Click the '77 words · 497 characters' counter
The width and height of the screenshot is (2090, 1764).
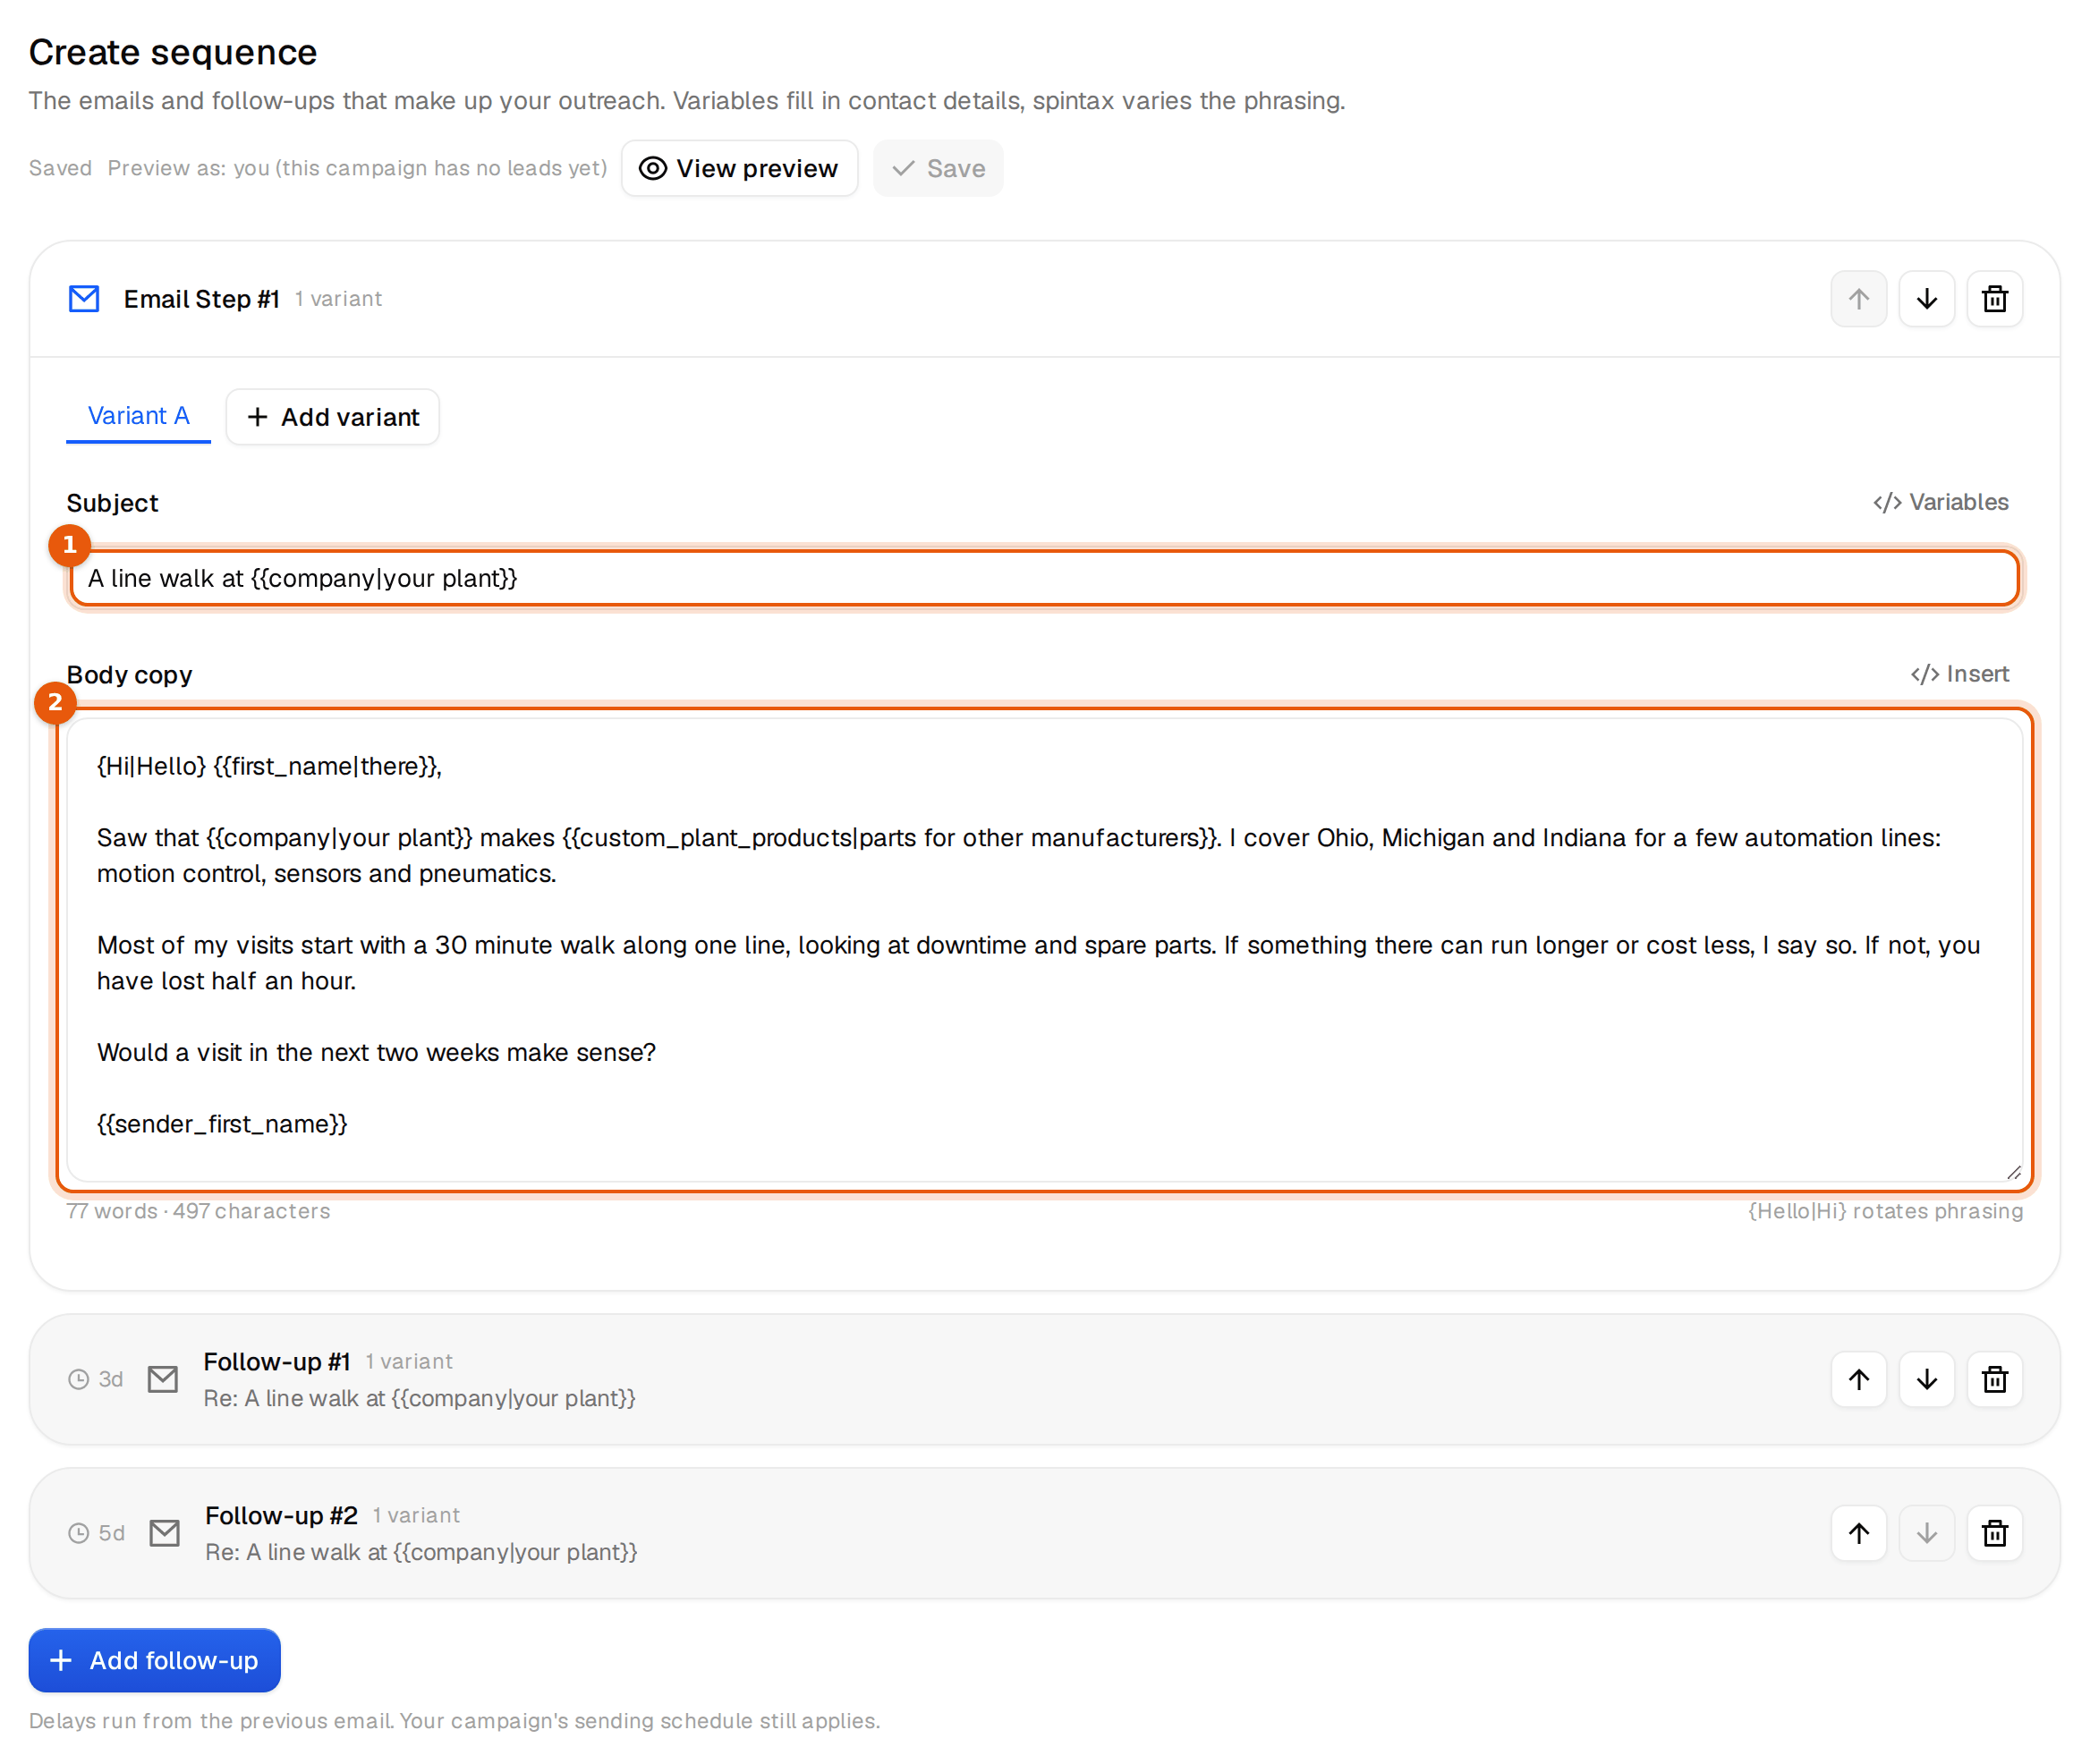click(x=198, y=1211)
